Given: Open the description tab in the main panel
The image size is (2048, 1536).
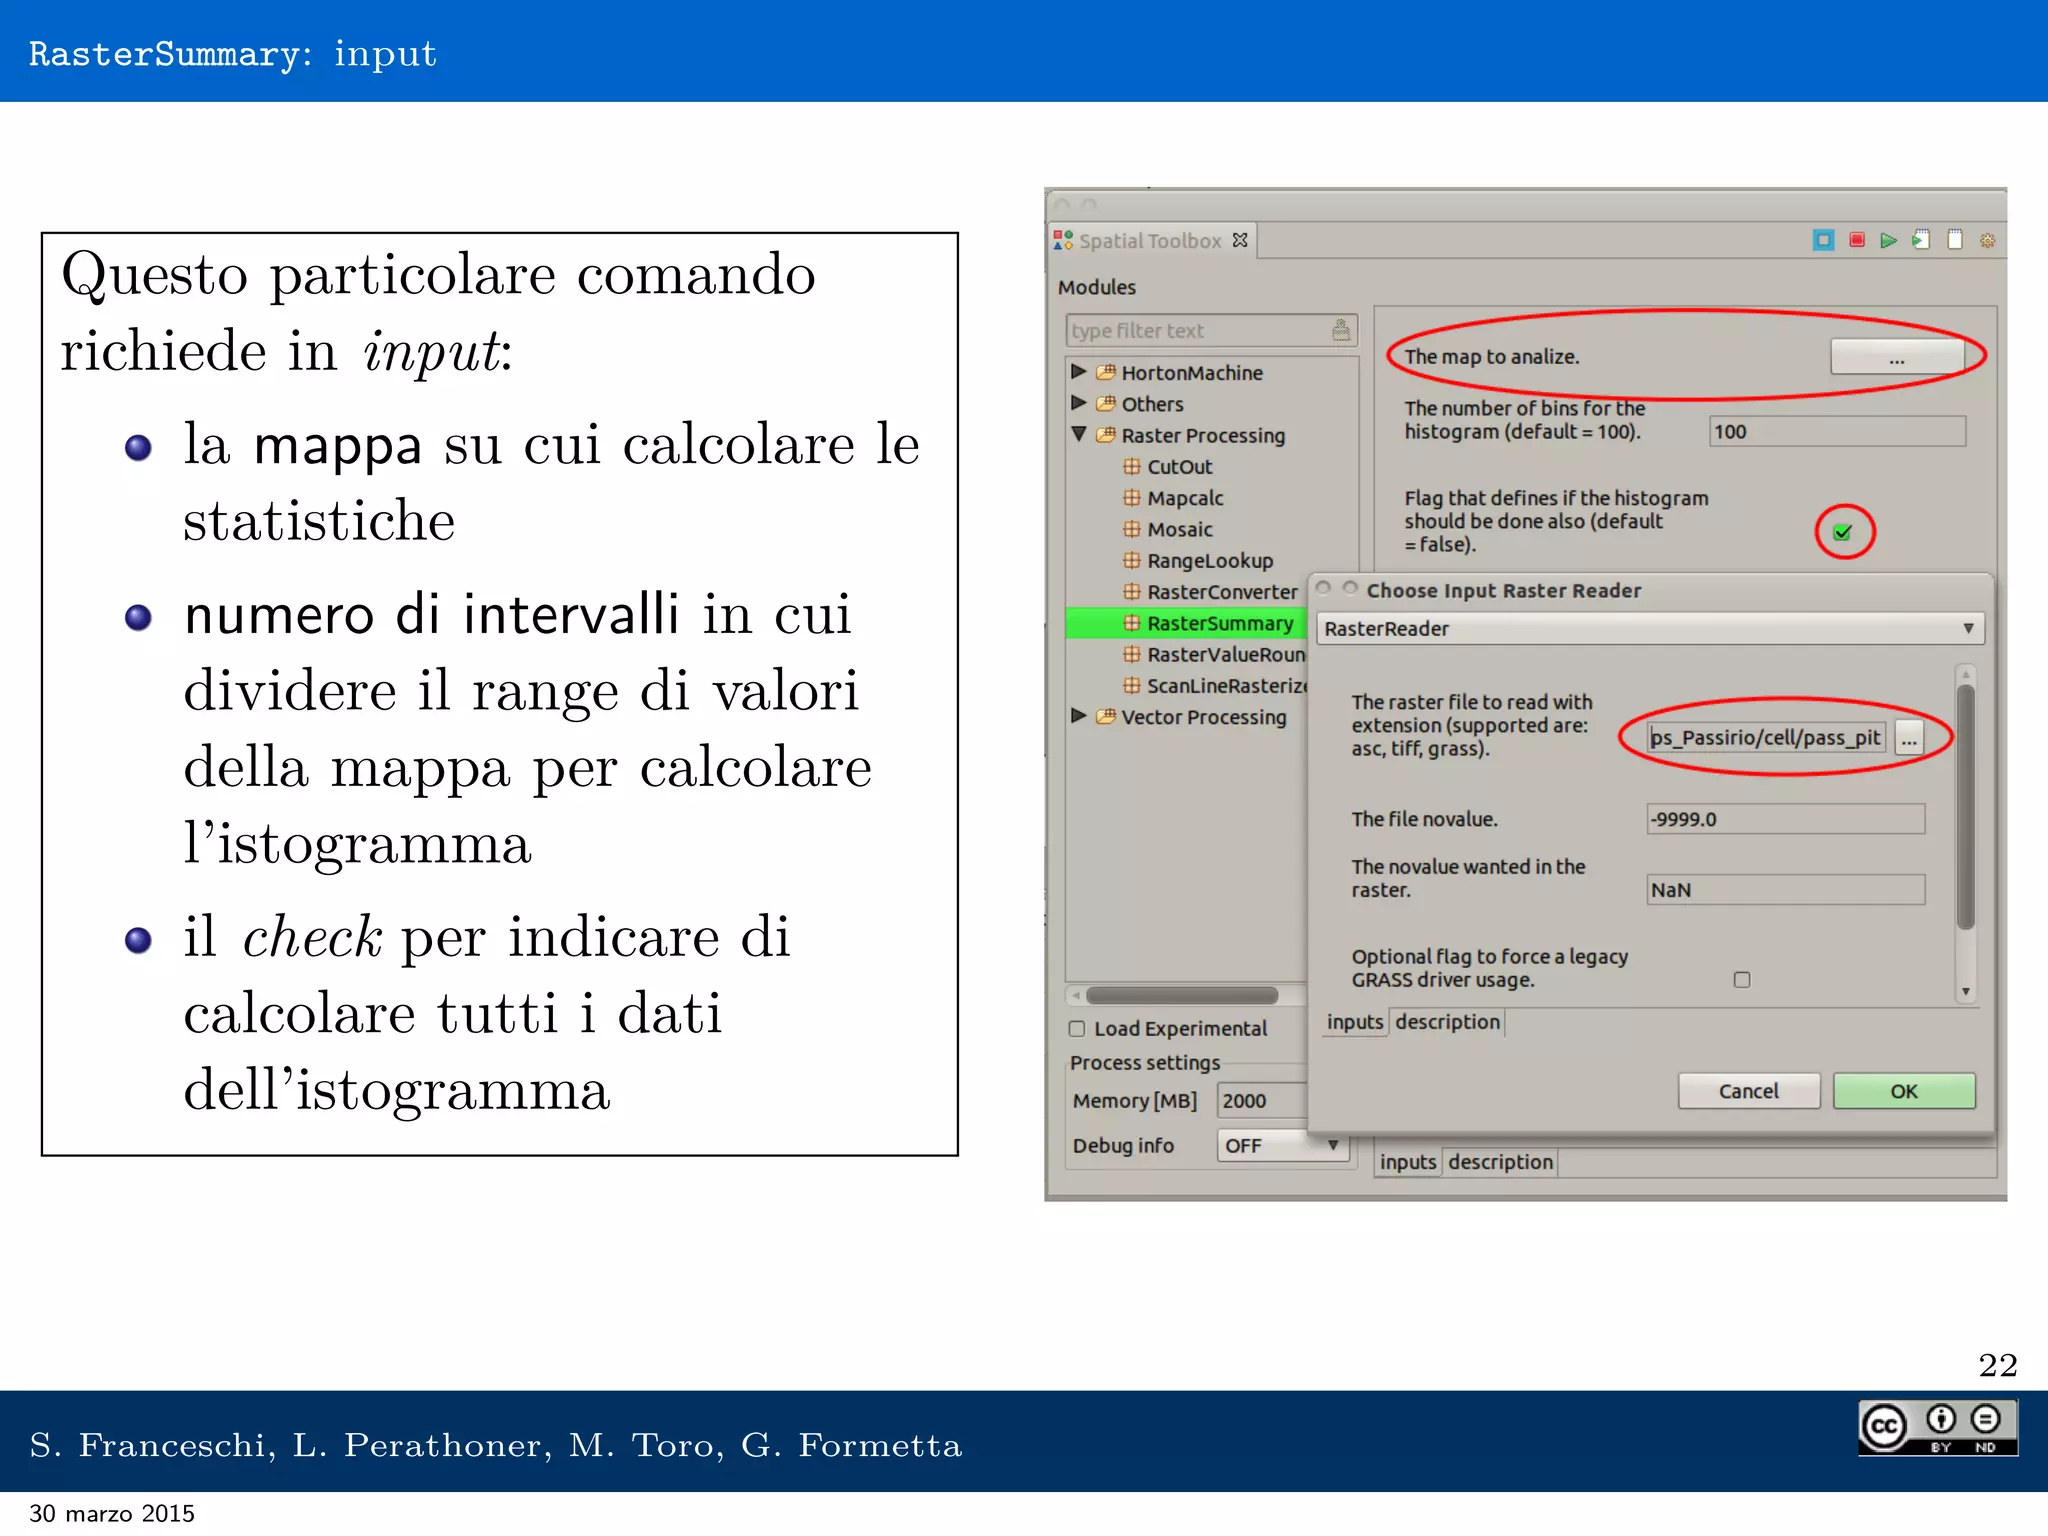Looking at the screenshot, I should [x=1500, y=1162].
